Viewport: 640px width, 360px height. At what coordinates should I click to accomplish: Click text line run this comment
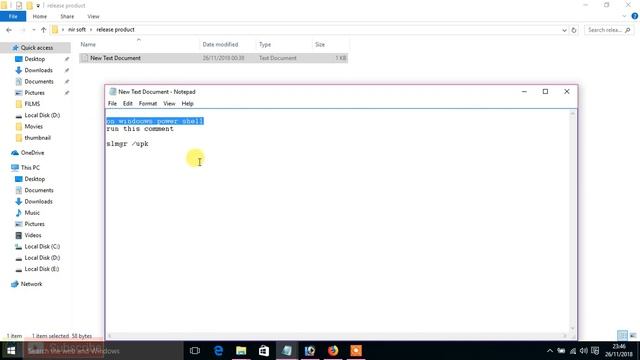click(140, 129)
